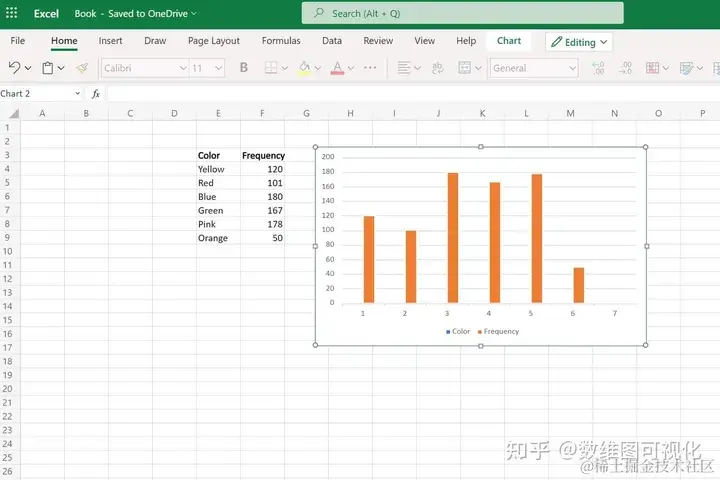
Task: Apply the Font Color A
Action: tap(337, 68)
